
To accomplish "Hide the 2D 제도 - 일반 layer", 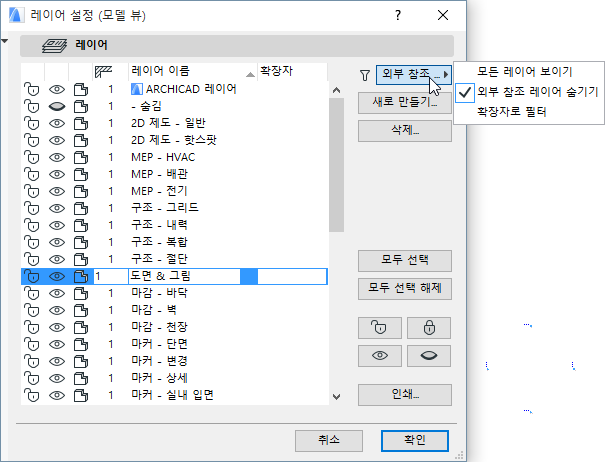I will point(57,123).
